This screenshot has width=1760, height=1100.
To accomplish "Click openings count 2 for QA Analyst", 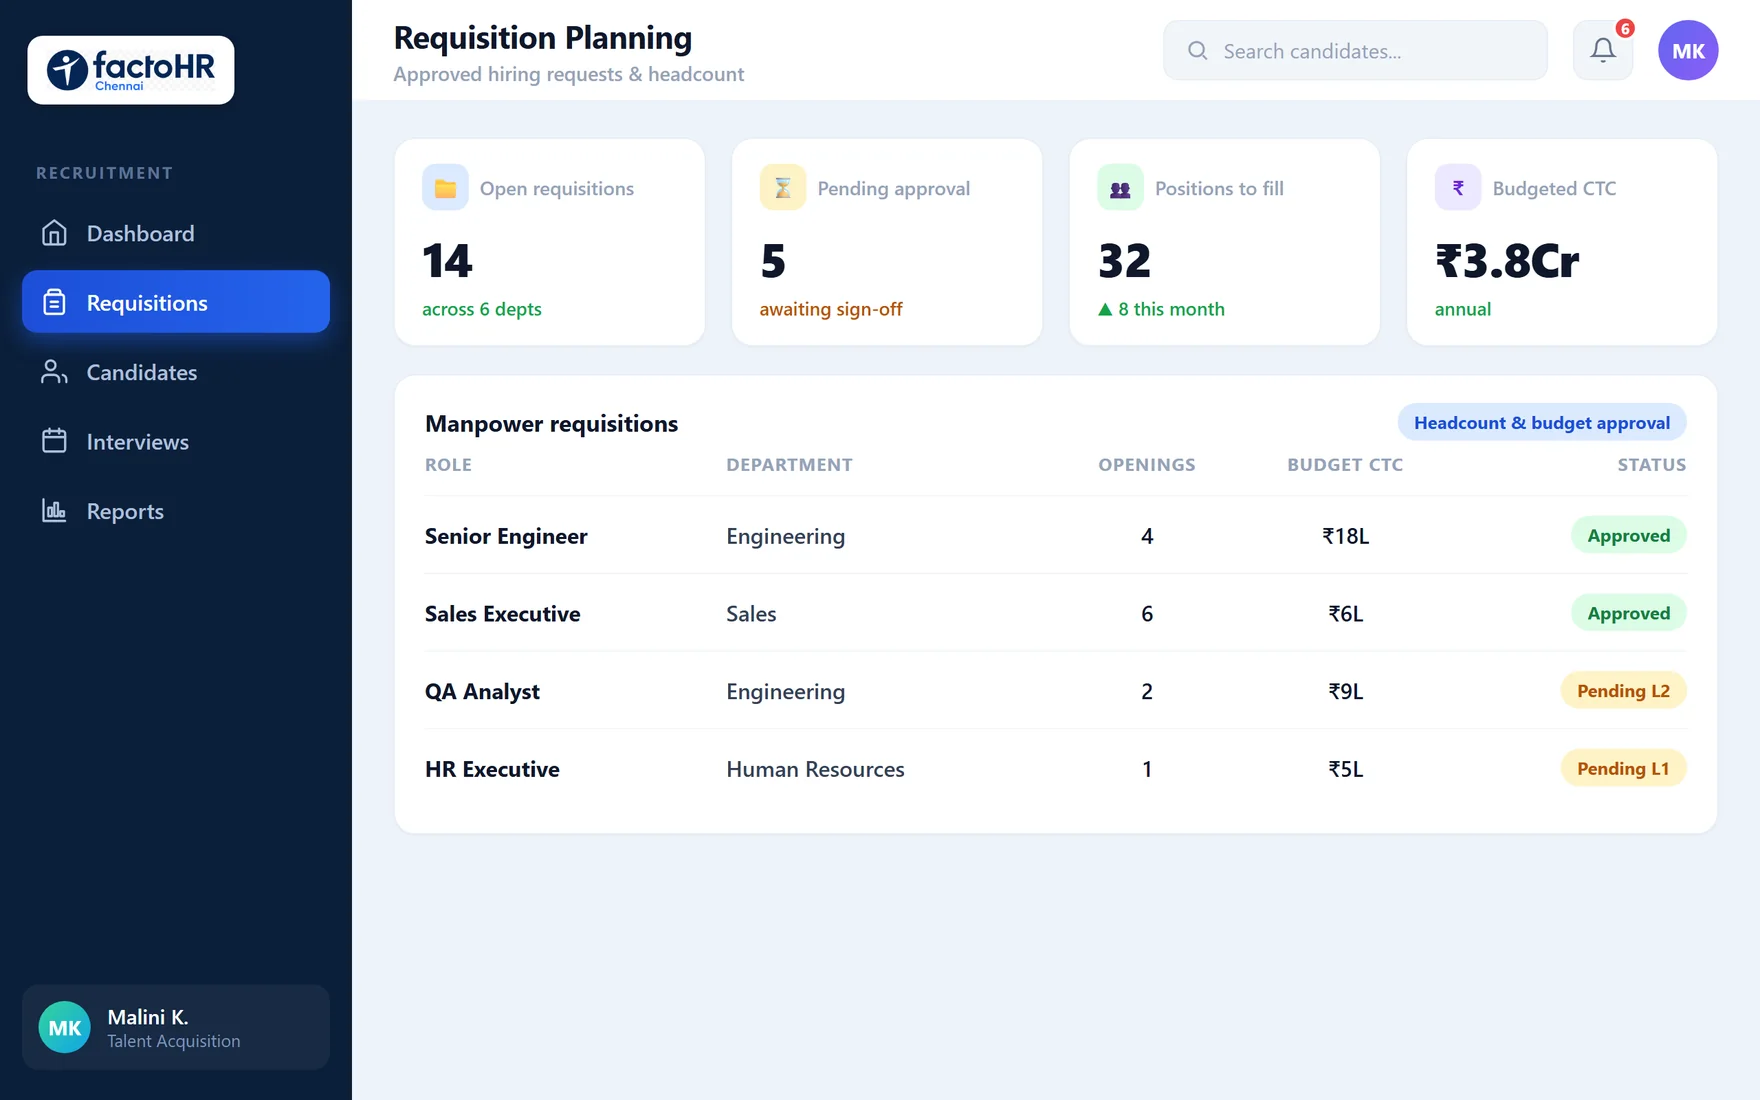I will click(x=1147, y=692).
